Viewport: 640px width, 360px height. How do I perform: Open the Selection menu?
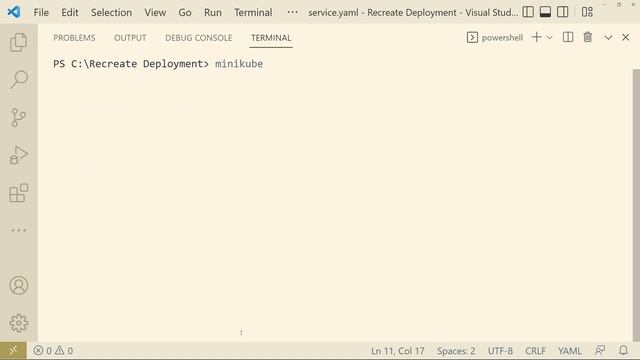tap(111, 12)
